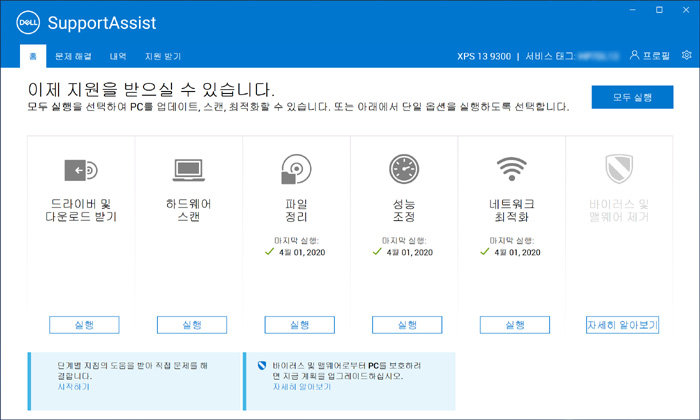Click the performance tuning gauge icon

point(404,169)
